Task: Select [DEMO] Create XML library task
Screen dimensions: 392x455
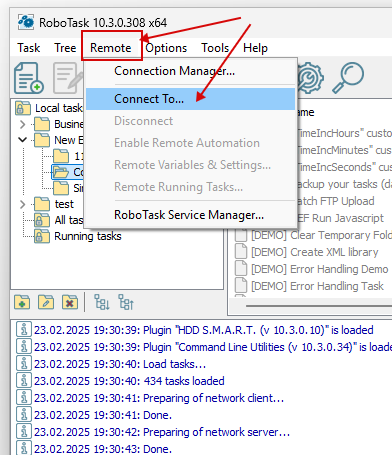Action: pos(315,252)
